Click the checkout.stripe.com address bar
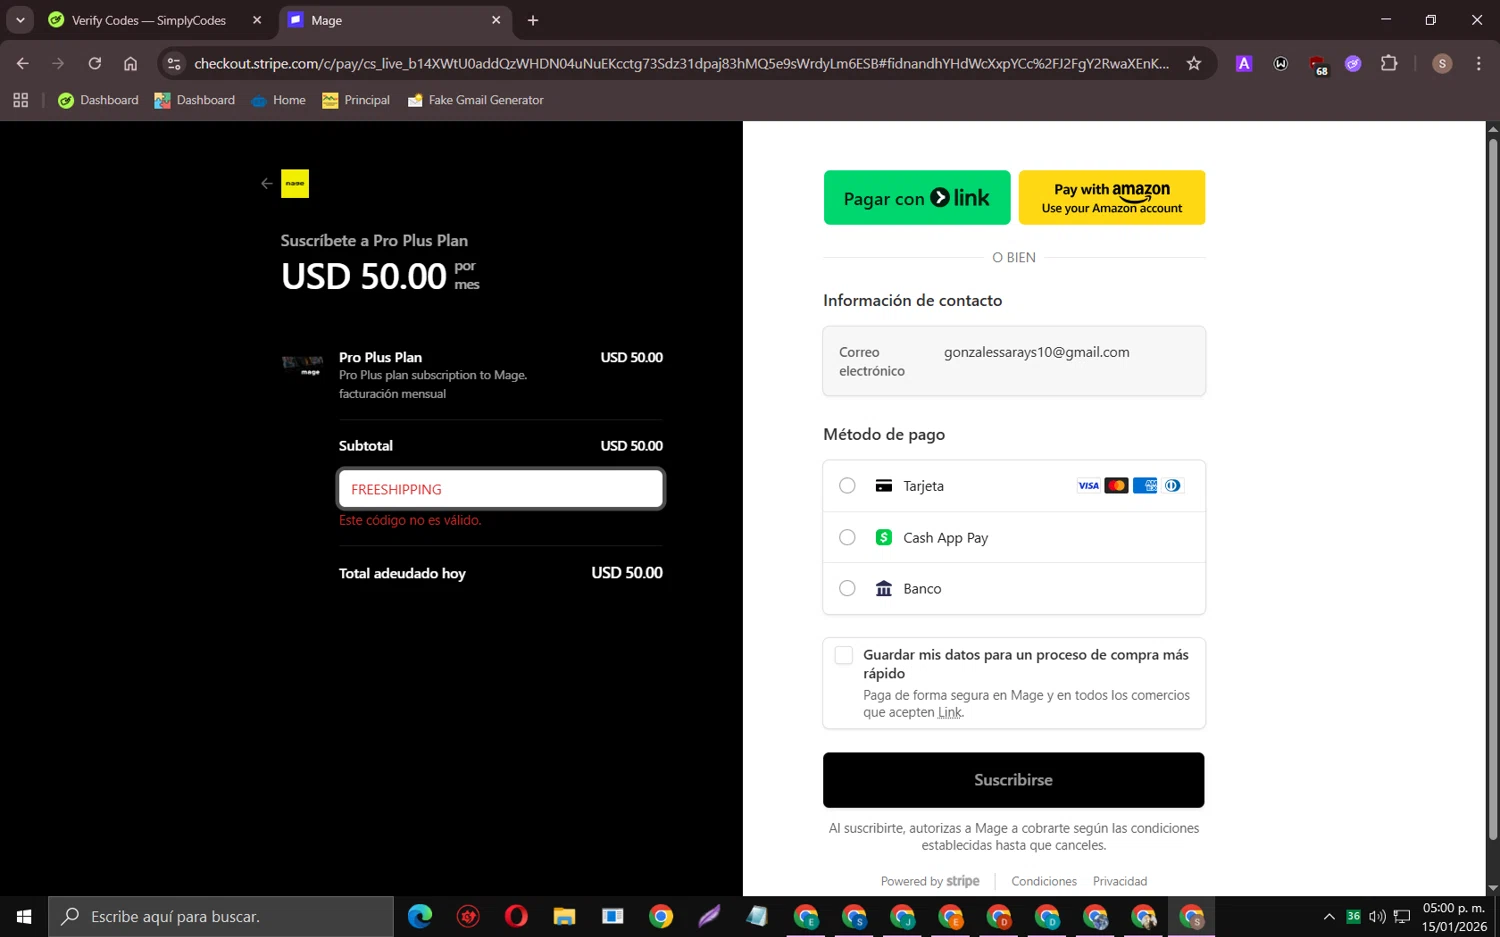The height and width of the screenshot is (937, 1500). 680,63
